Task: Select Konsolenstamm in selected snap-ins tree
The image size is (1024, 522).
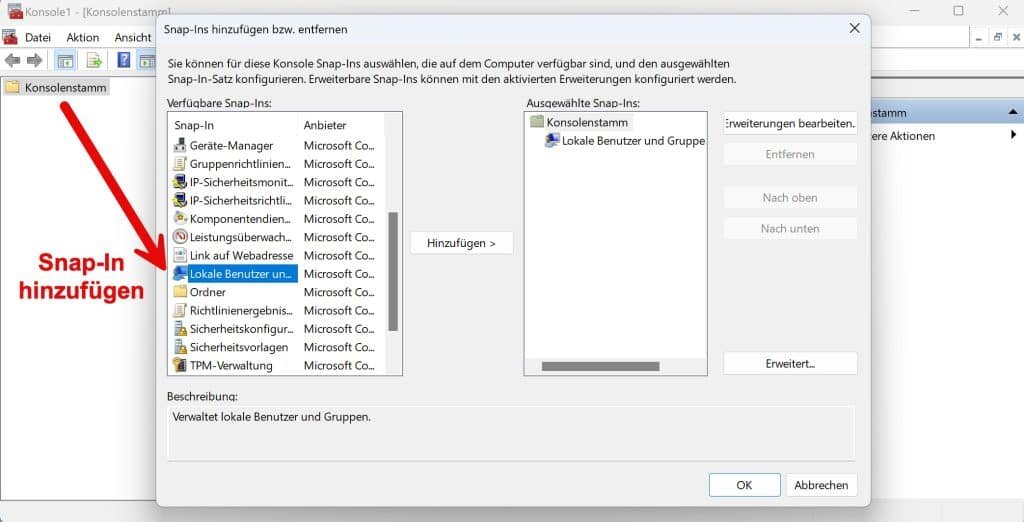Action: click(x=587, y=122)
